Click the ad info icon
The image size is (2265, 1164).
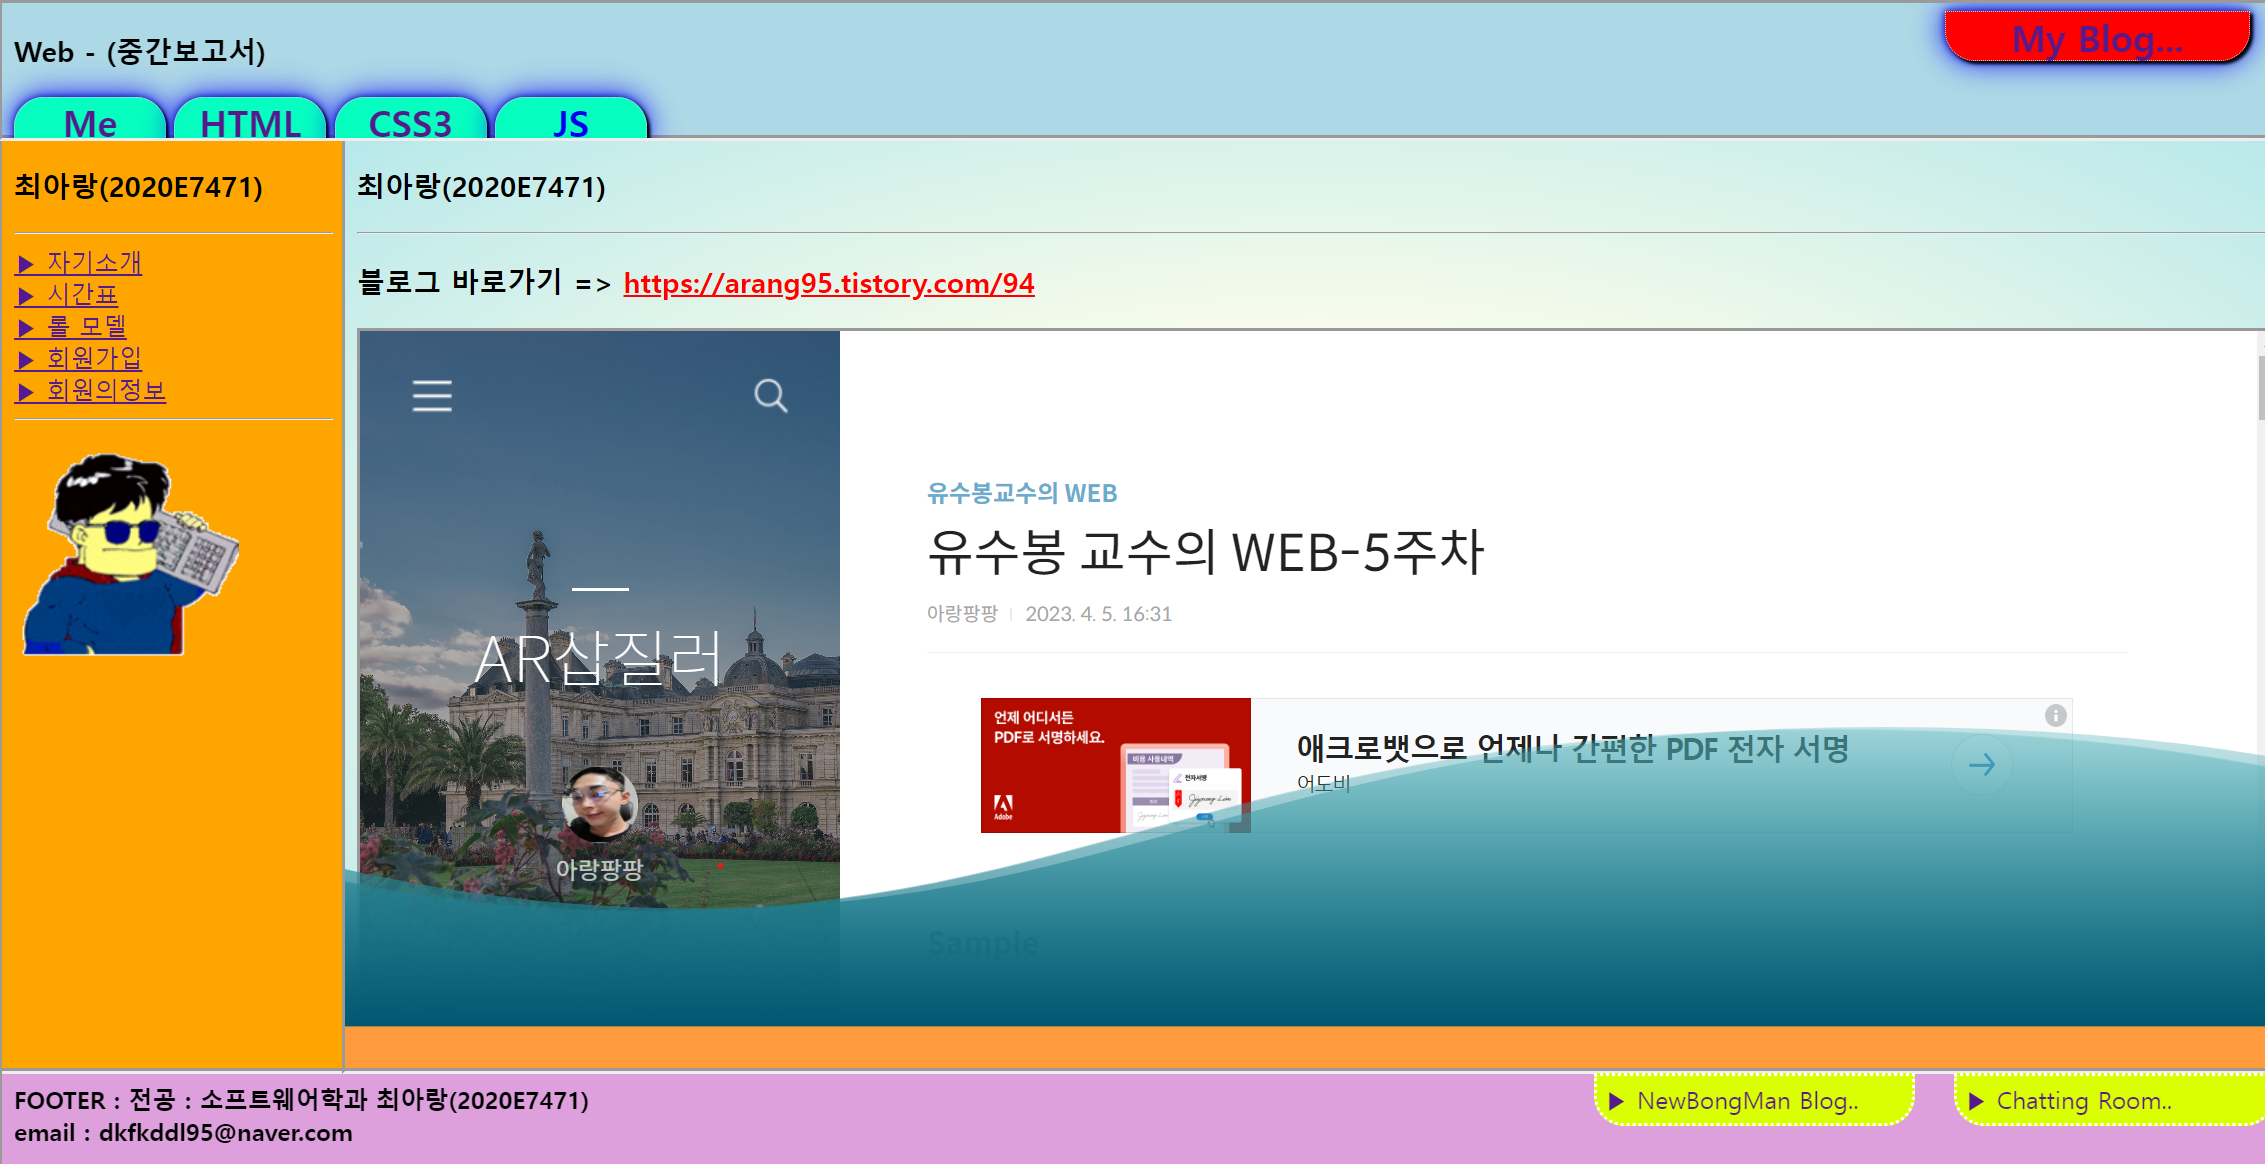tap(2055, 715)
